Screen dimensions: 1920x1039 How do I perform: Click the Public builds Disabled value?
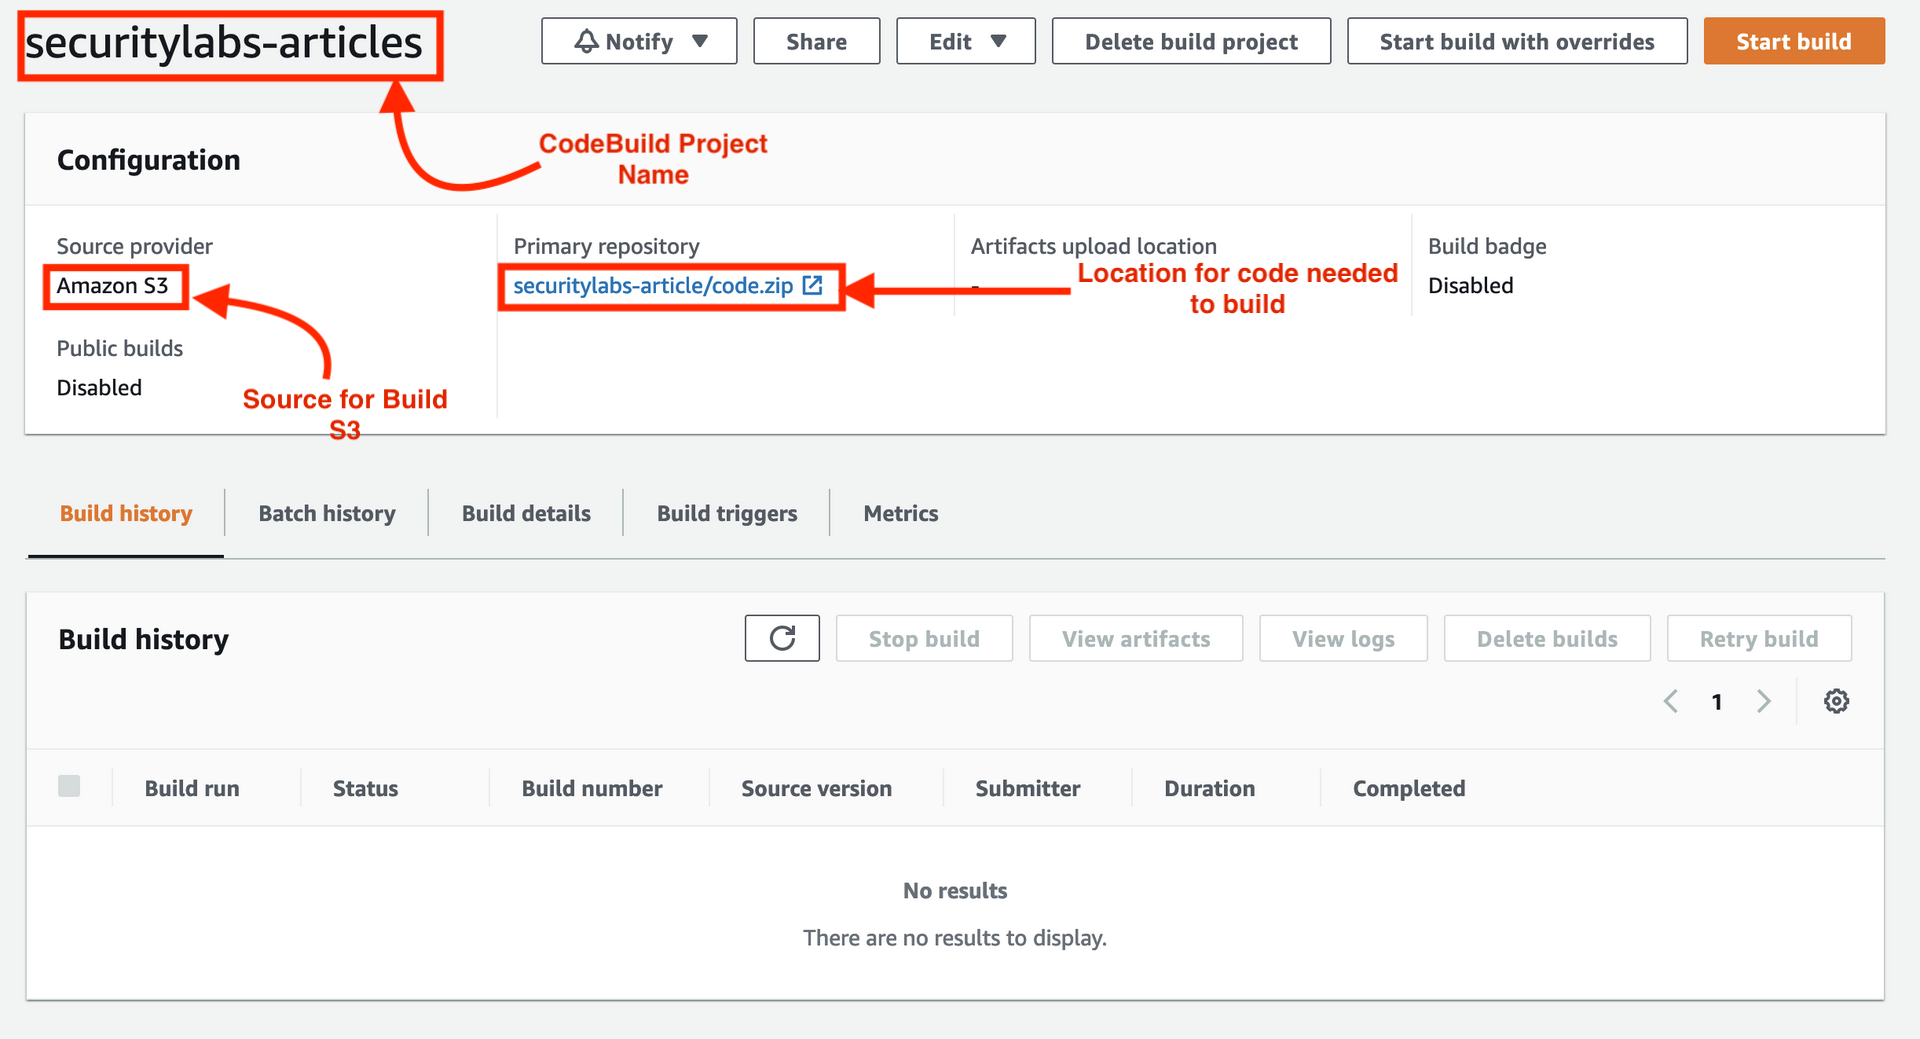click(99, 388)
